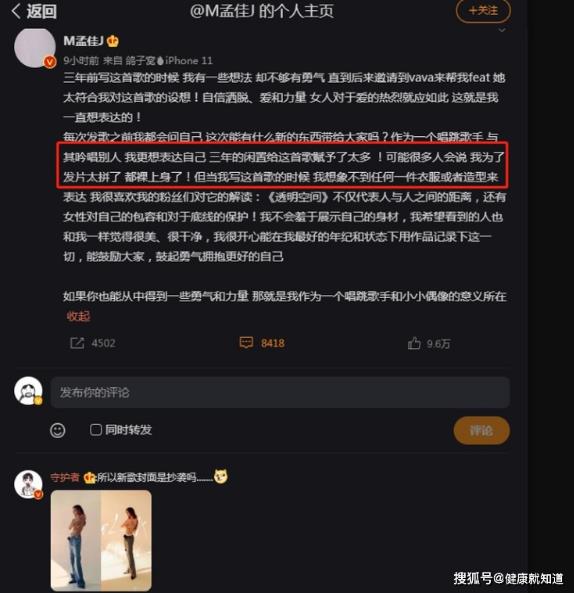Like the post with thumbs-up 9.6万
This screenshot has width=574, height=593.
pyautogui.click(x=429, y=343)
